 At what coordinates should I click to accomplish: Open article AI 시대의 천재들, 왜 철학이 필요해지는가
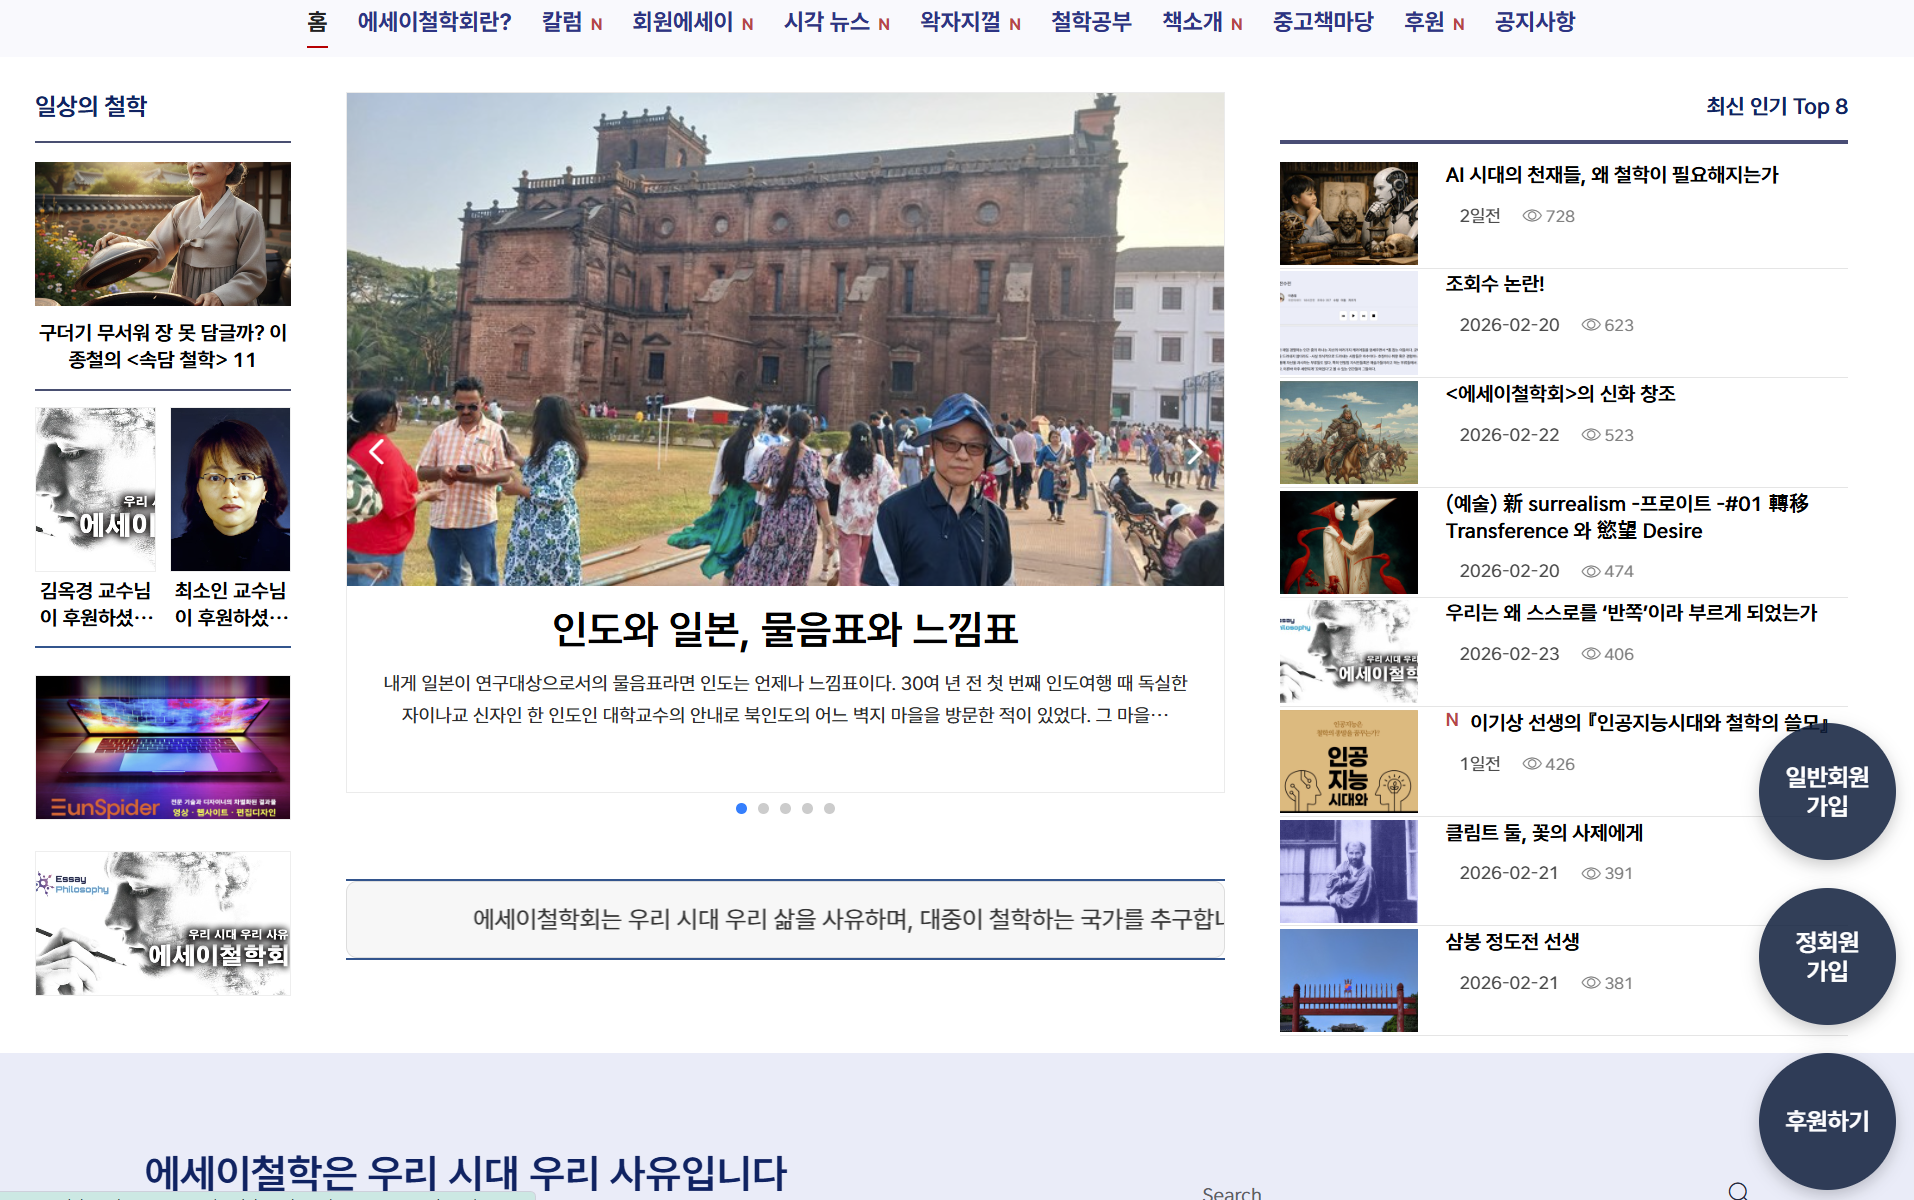[1612, 175]
